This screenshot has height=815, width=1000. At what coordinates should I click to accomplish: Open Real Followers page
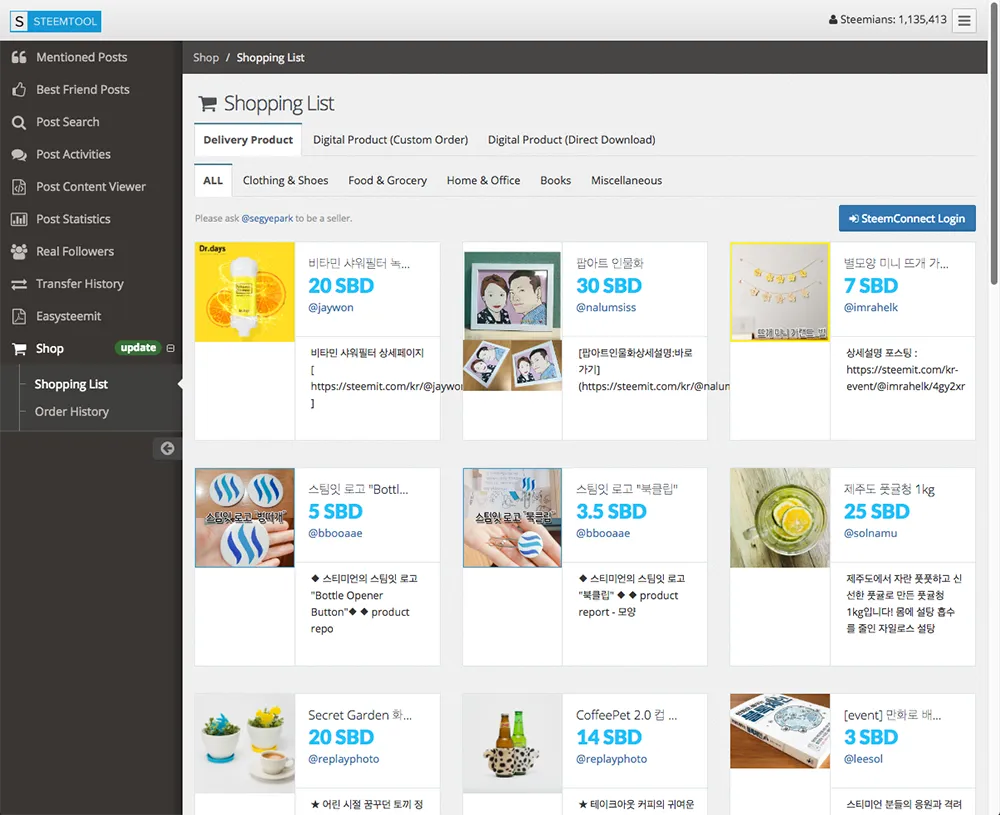click(75, 251)
